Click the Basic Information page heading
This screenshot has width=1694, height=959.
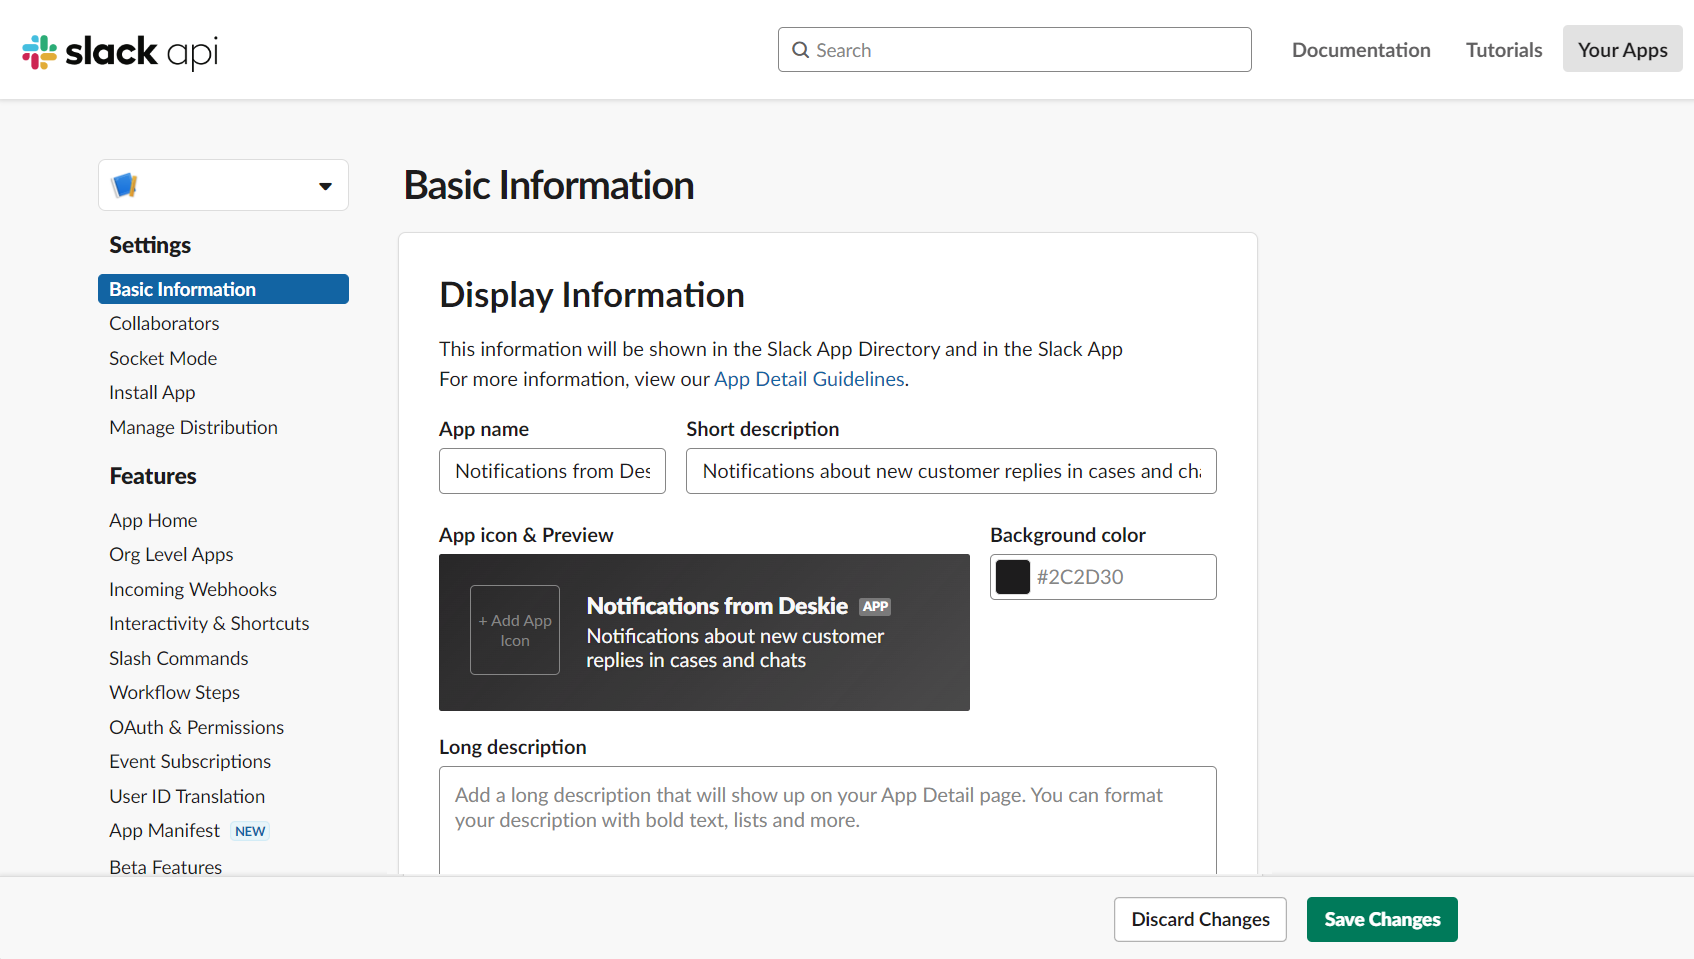[549, 185]
